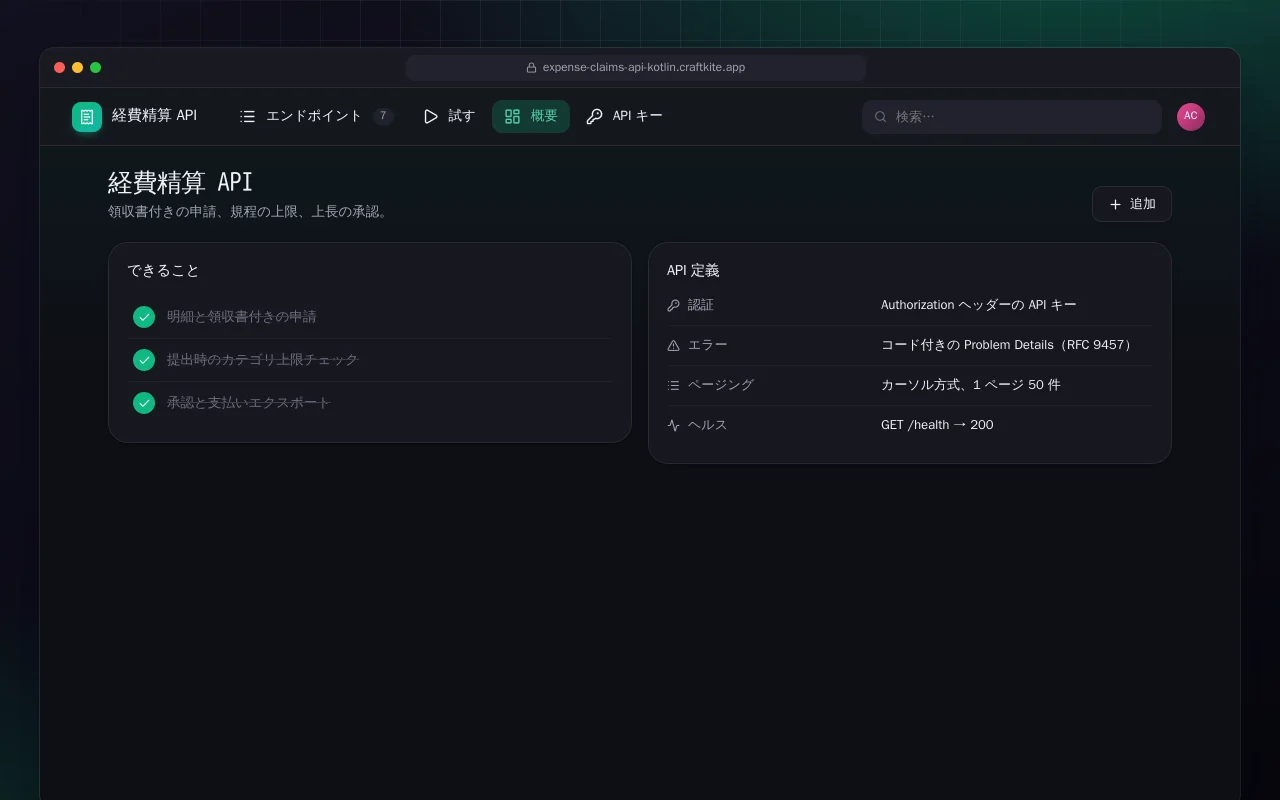Image resolution: width=1280 pixels, height=800 pixels.
Task: Open the API キー tab
Action: [x=624, y=117]
